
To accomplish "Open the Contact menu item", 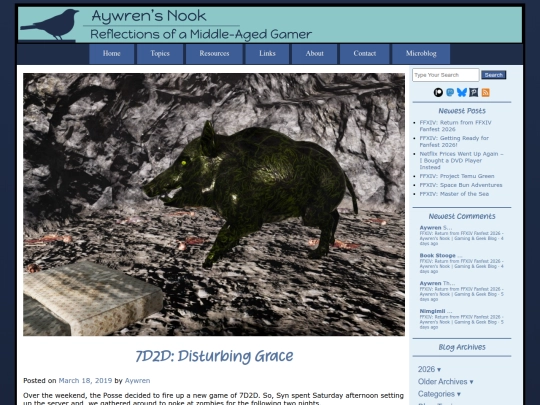I will pos(364,54).
